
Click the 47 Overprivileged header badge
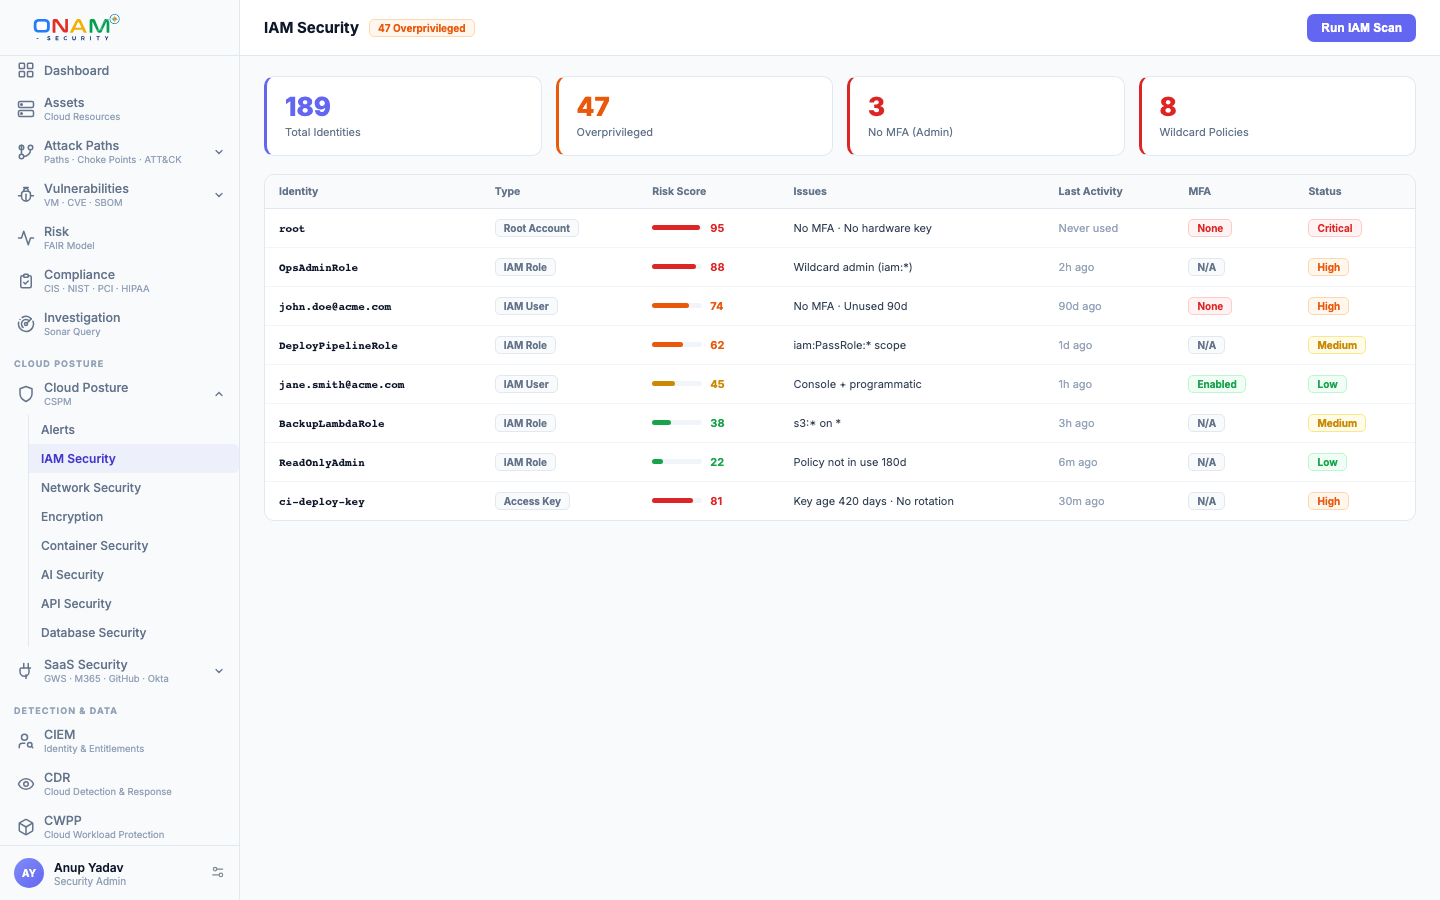[422, 28]
